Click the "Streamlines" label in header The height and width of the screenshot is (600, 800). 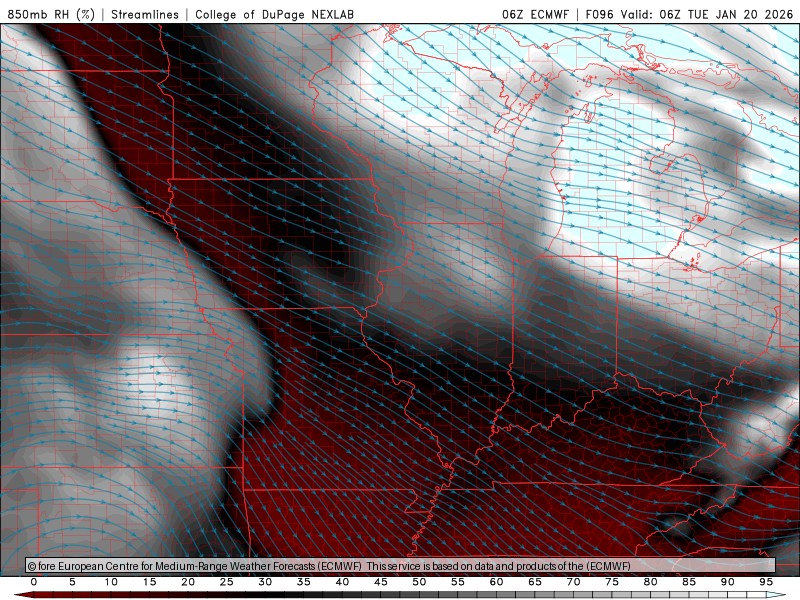point(145,14)
